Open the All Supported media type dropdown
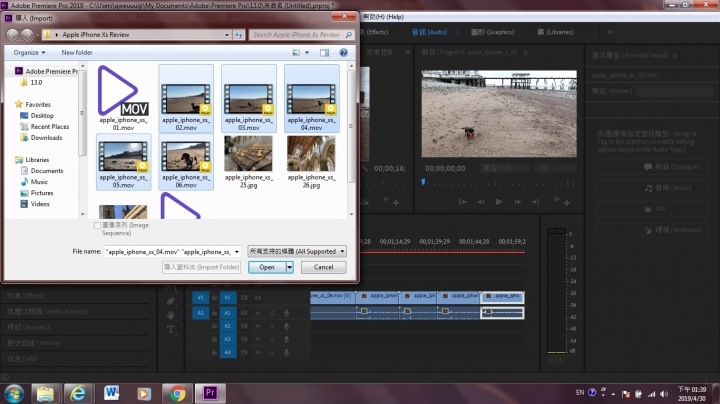This screenshot has width=720, height=404. 297,251
